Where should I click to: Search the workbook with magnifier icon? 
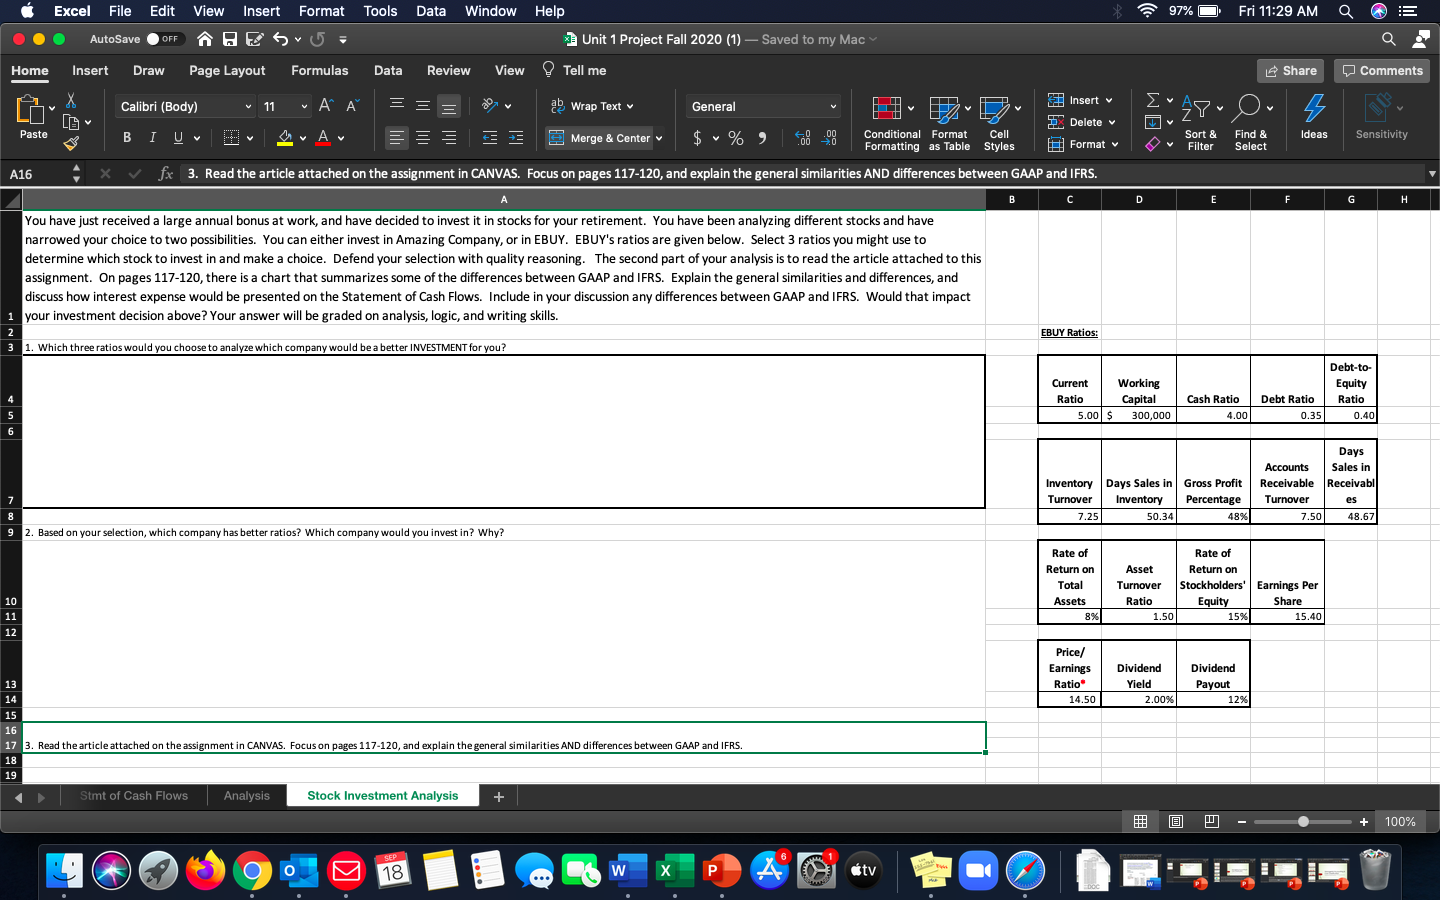(1389, 39)
